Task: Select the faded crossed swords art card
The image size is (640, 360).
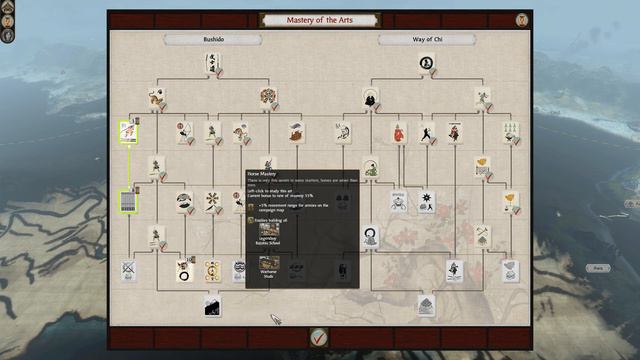Action: (129, 271)
